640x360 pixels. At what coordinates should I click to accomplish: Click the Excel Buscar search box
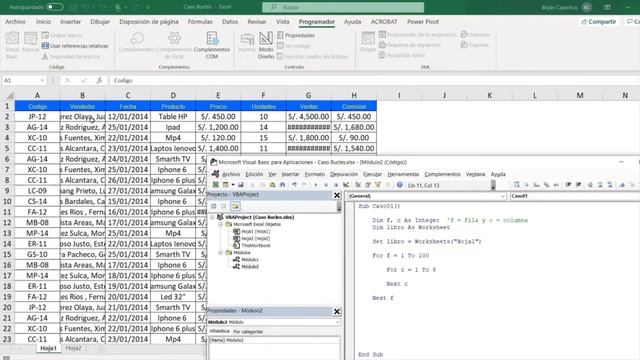pyautogui.click(x=343, y=7)
